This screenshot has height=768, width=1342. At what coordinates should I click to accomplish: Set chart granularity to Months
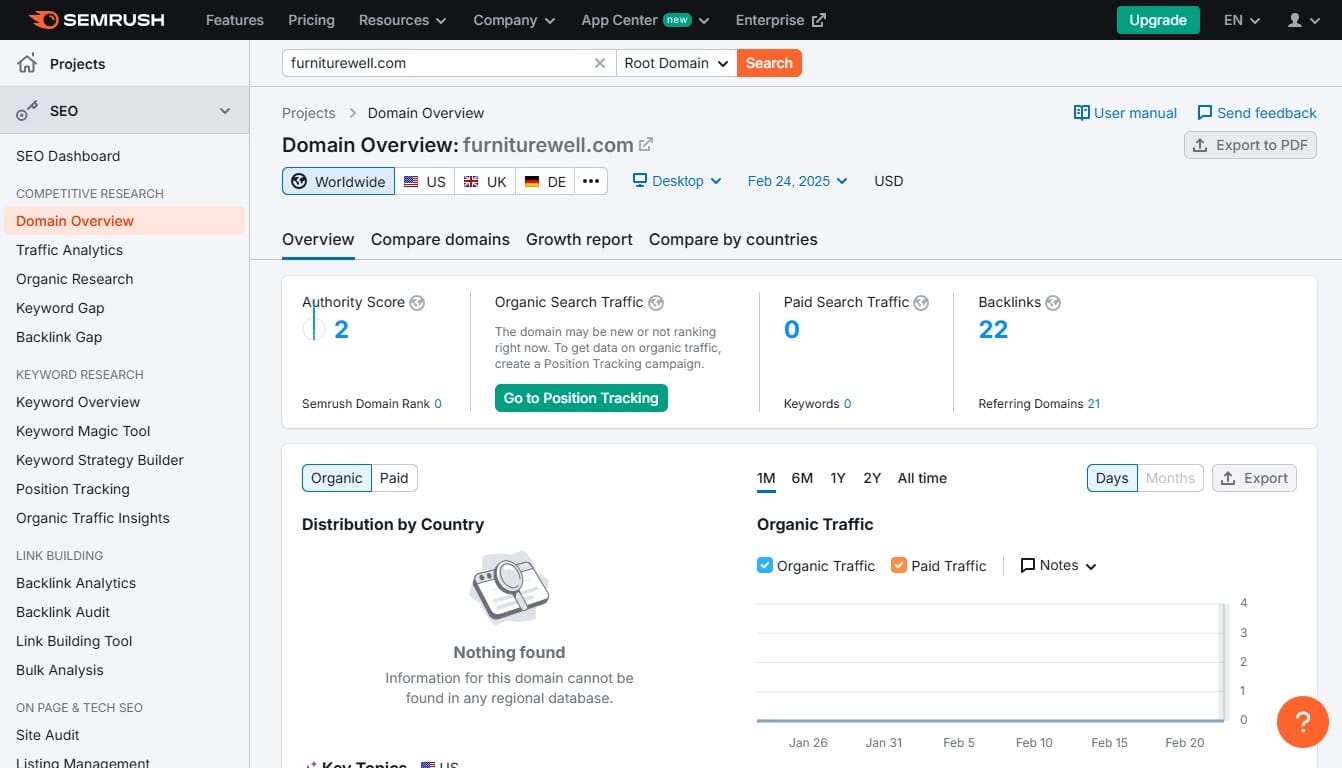tap(1170, 478)
